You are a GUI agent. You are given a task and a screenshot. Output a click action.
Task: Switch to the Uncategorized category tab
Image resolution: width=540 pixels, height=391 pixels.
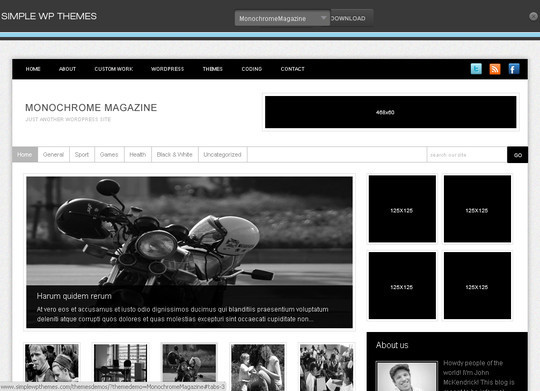pos(222,155)
